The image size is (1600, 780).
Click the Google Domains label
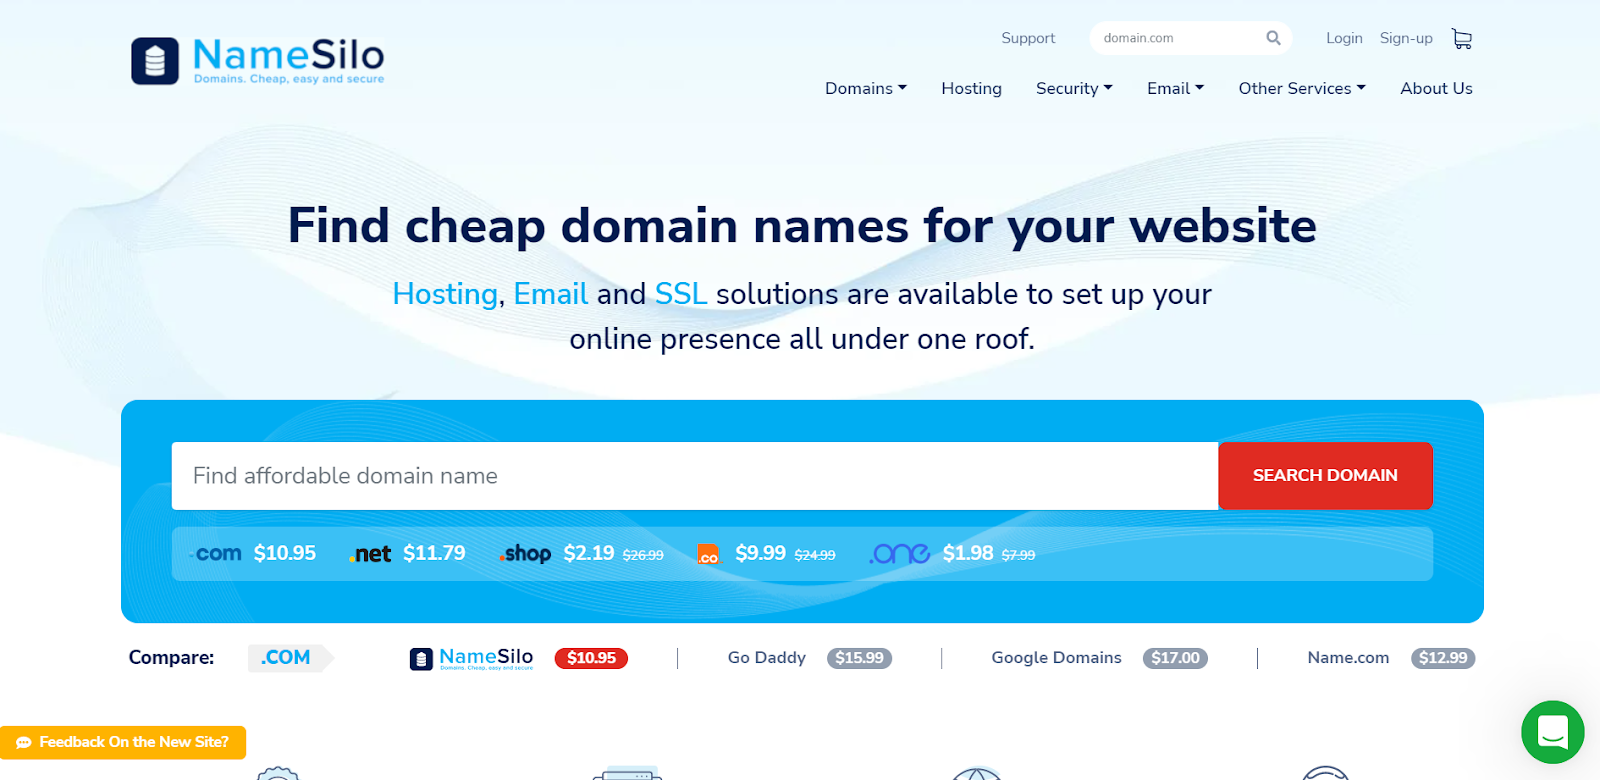tap(1056, 658)
